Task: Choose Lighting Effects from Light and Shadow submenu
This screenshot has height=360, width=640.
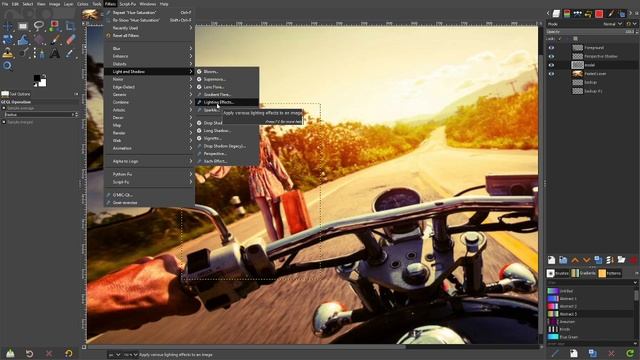Action: (x=227, y=102)
